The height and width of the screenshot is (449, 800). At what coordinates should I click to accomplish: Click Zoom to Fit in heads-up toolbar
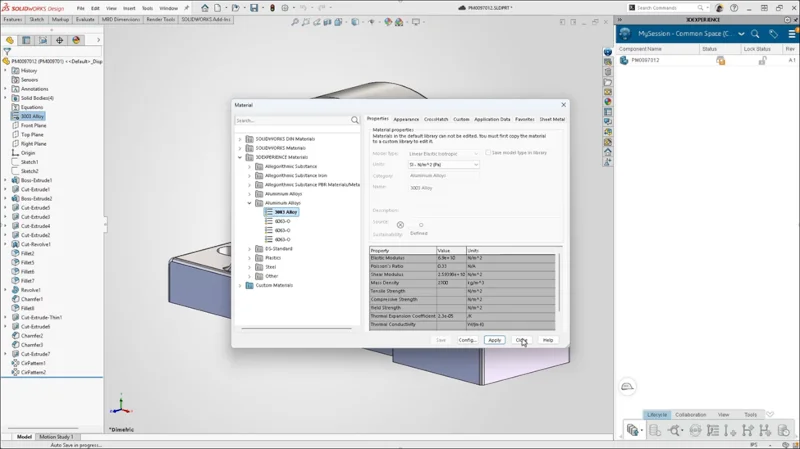click(x=295, y=22)
